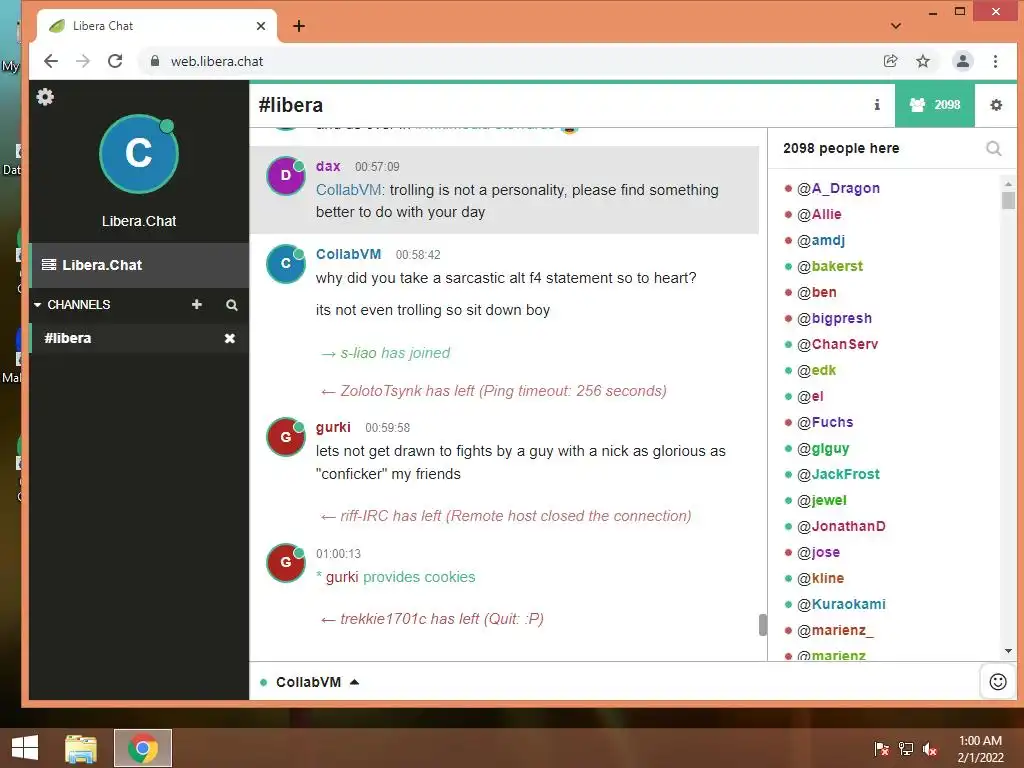Select user @bigpresh in the people list

click(835, 318)
